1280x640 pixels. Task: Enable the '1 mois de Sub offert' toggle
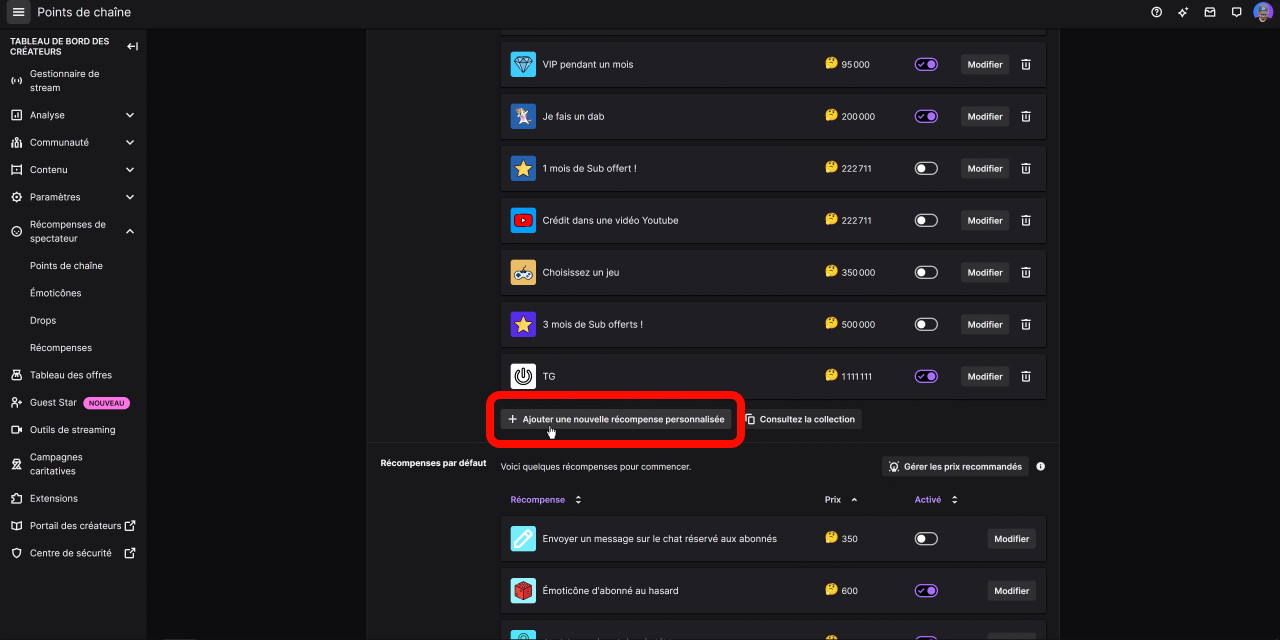point(926,169)
